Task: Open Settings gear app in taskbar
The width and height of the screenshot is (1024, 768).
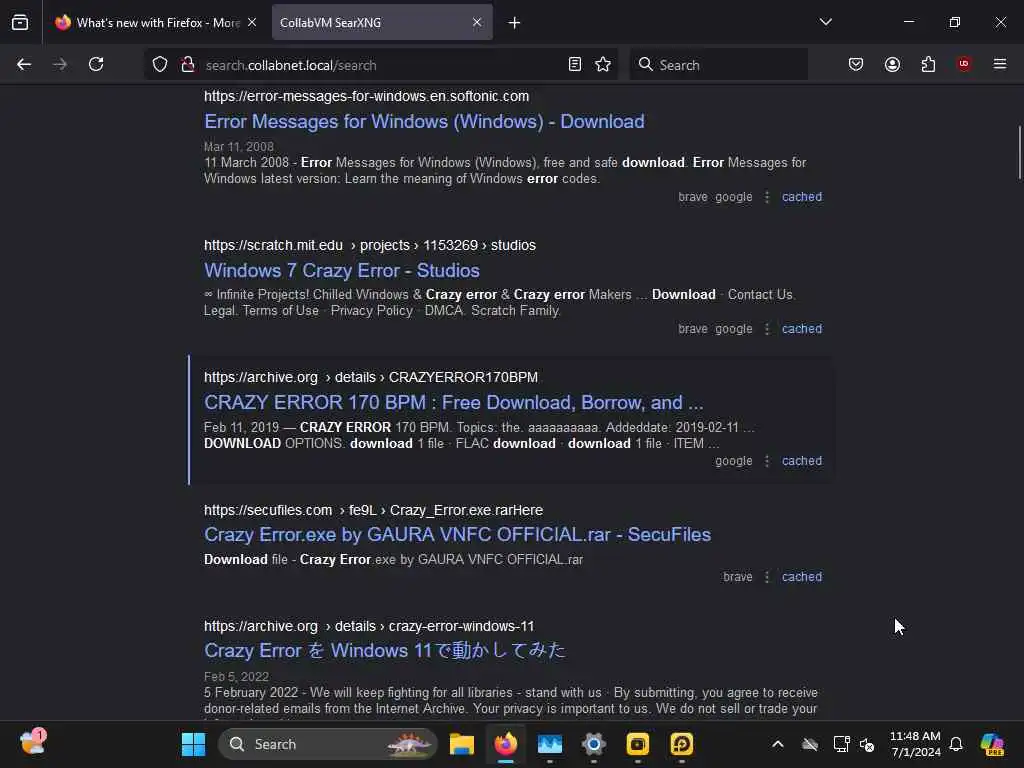Action: 594,744
